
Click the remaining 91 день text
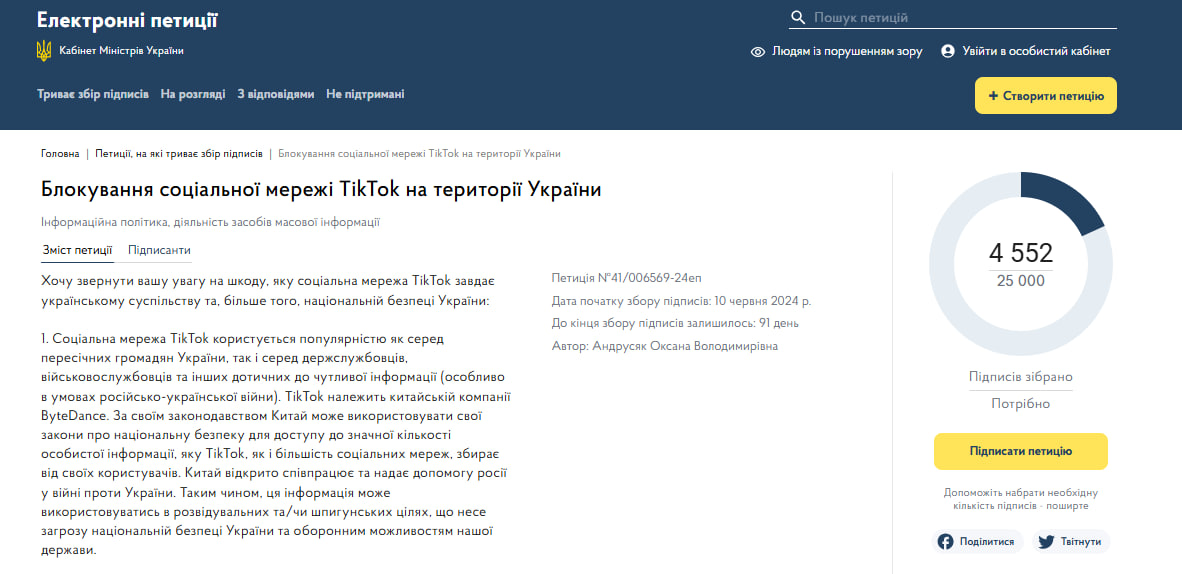[x=778, y=324]
